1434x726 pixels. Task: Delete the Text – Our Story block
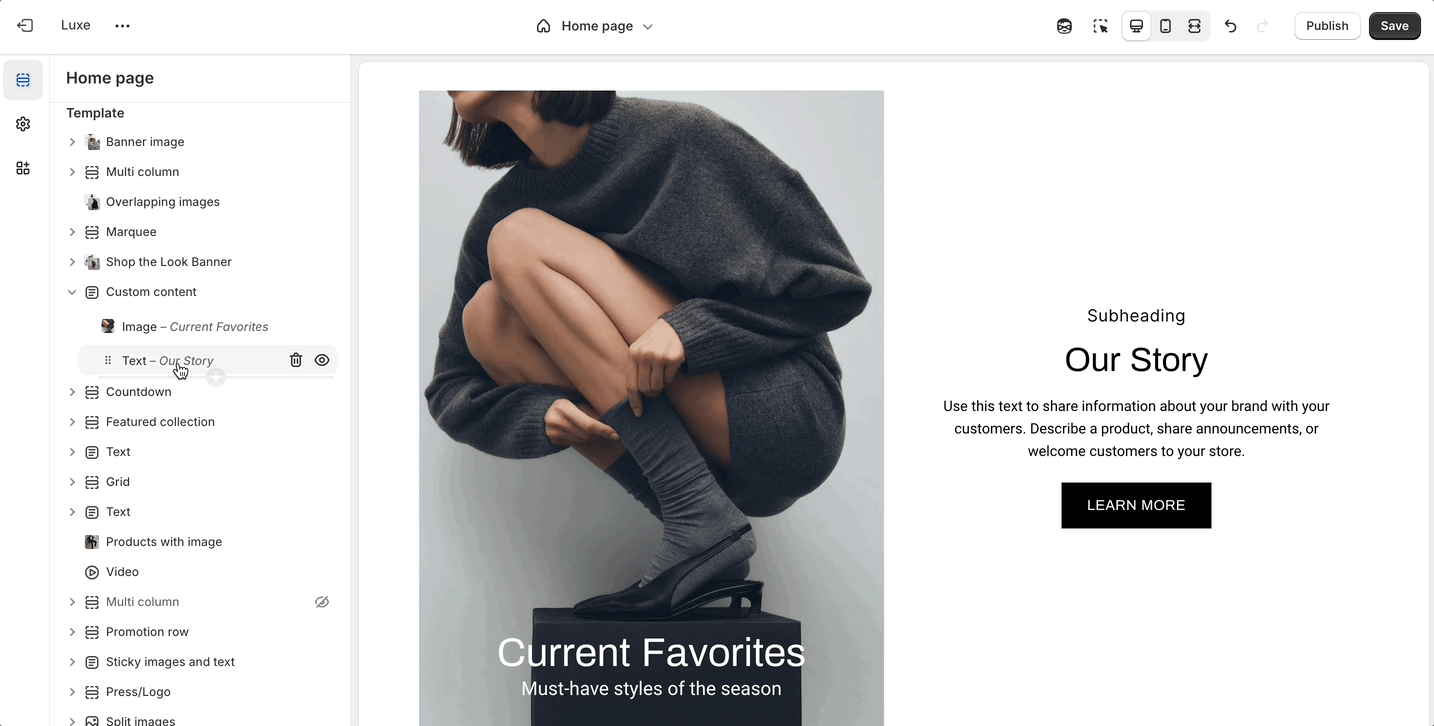click(296, 360)
